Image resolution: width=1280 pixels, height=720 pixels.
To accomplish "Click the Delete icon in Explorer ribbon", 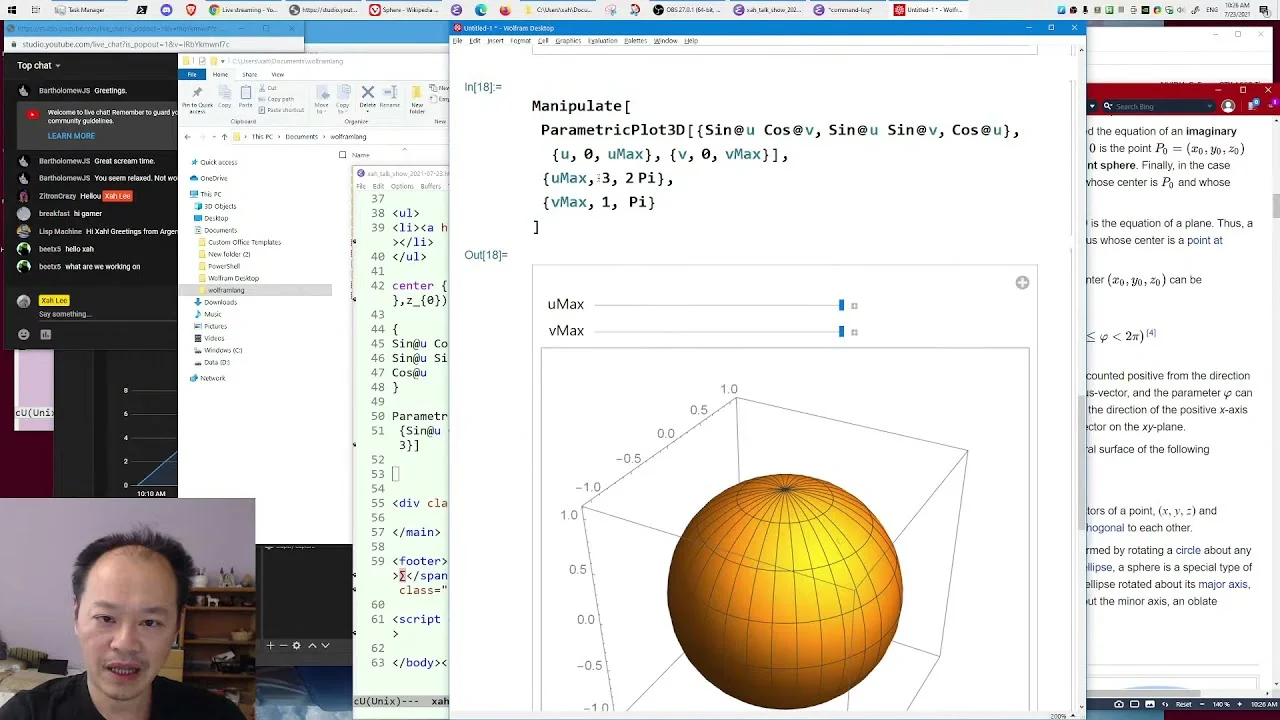I will click(x=367, y=96).
